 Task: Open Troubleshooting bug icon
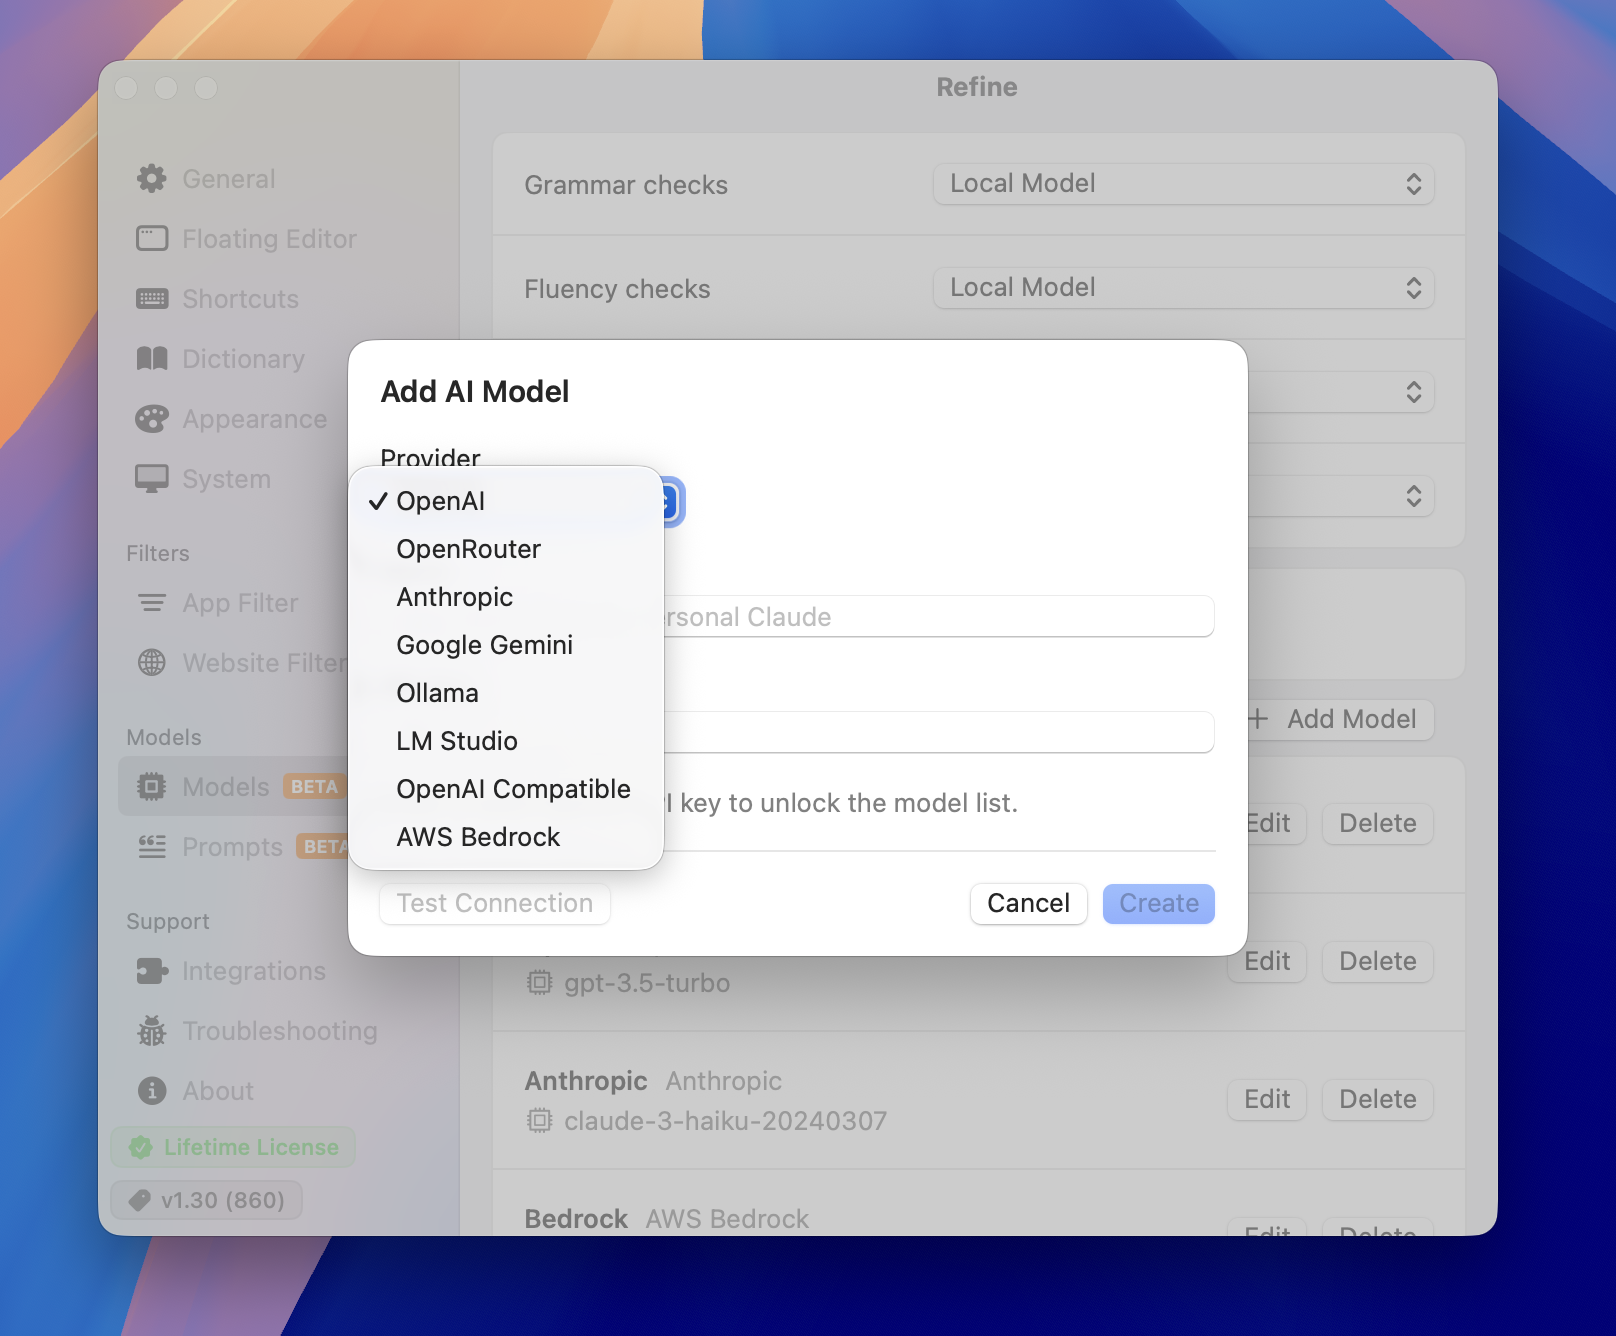[152, 1030]
